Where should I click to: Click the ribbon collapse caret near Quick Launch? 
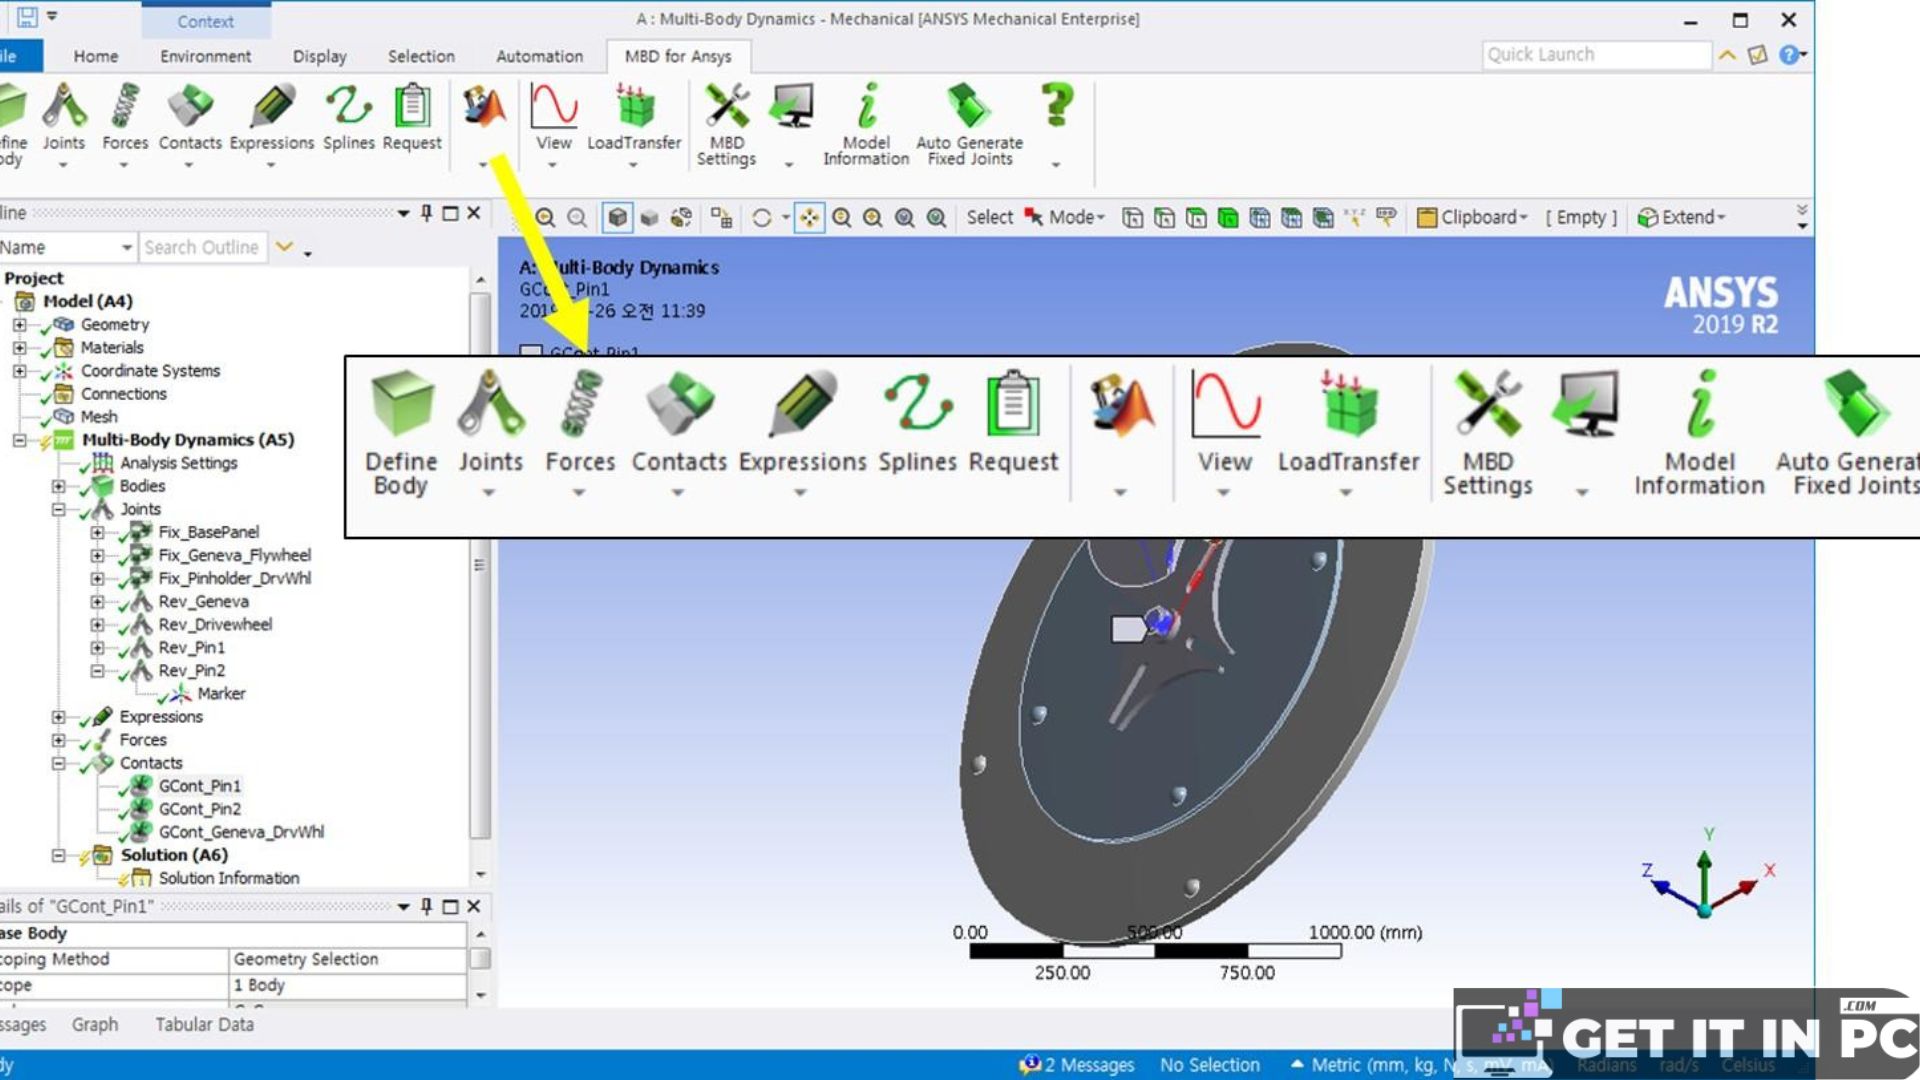[x=1727, y=56]
